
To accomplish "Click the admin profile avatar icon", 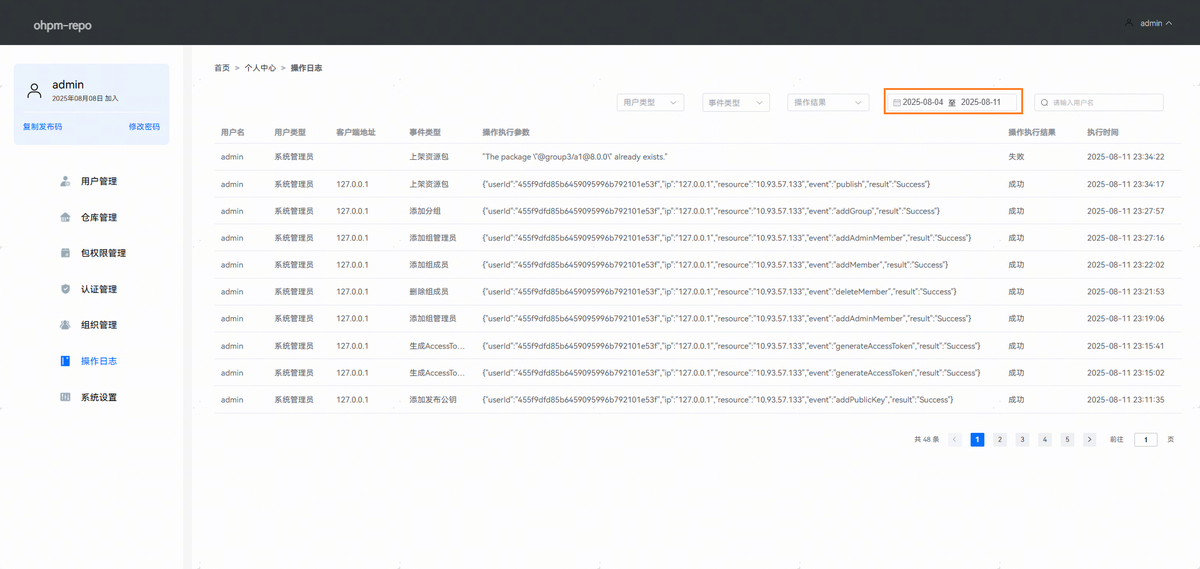I will 35,91.
